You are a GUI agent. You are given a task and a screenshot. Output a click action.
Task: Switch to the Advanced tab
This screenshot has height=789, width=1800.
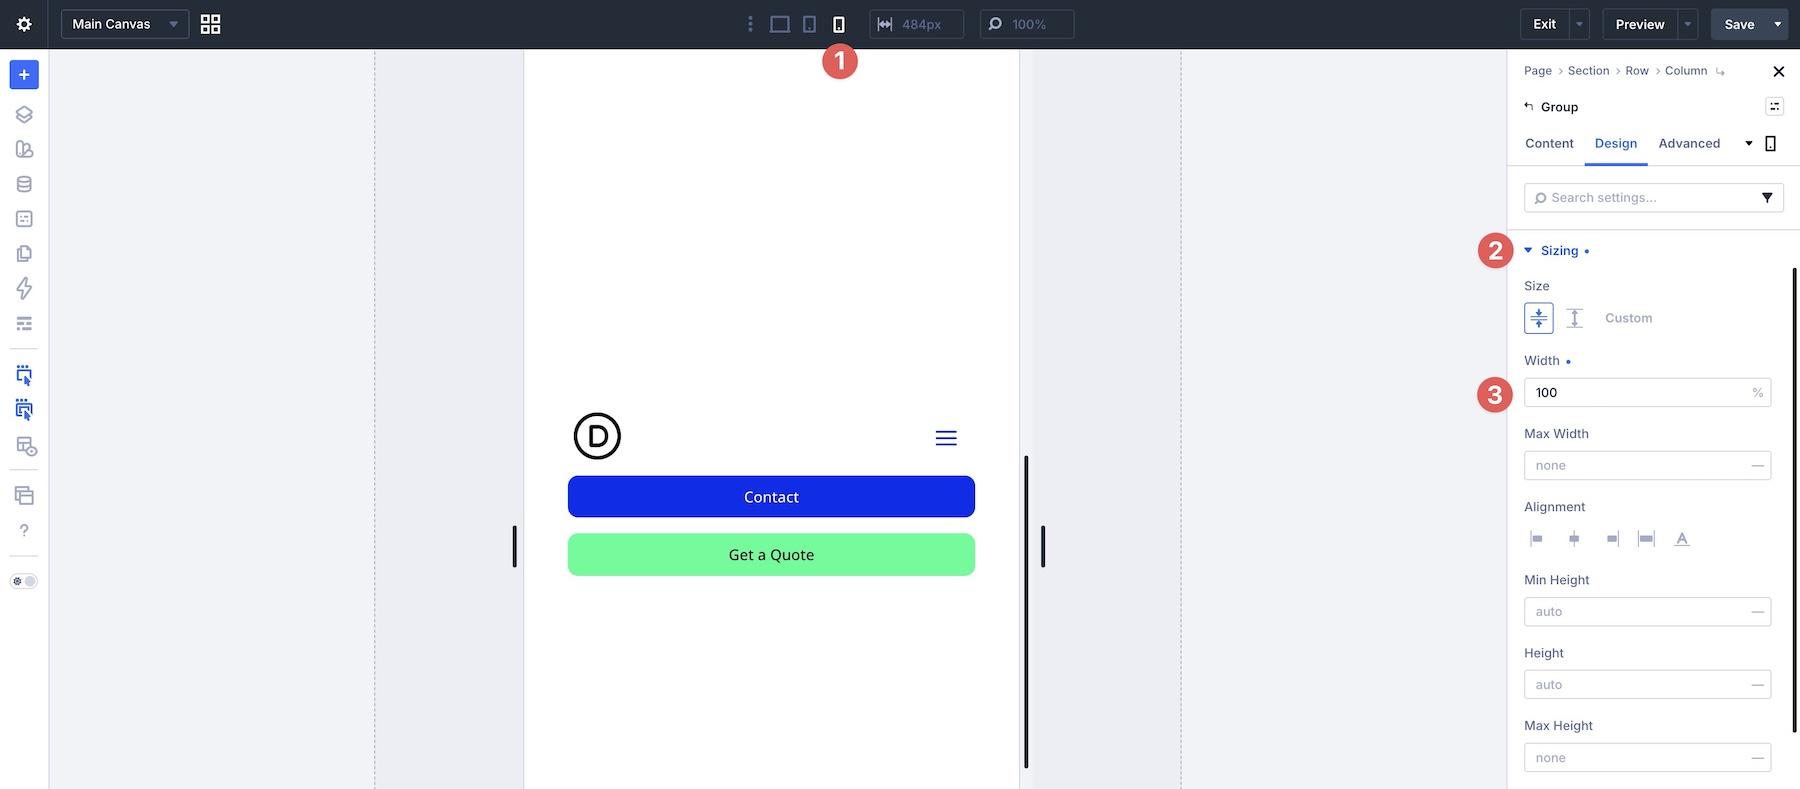1689,143
